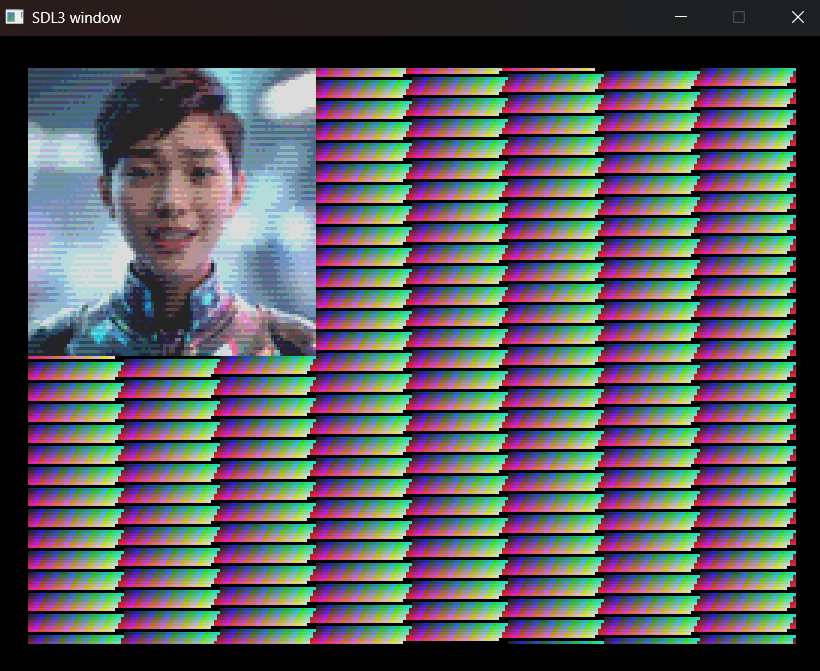Image resolution: width=820 pixels, height=671 pixels.
Task: Click the orange line beneath the portrait
Action: (x=70, y=357)
